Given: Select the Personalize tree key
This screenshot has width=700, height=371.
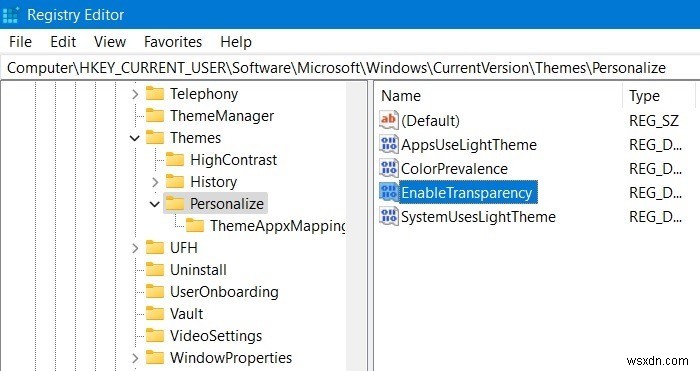Looking at the screenshot, I should pos(227,204).
